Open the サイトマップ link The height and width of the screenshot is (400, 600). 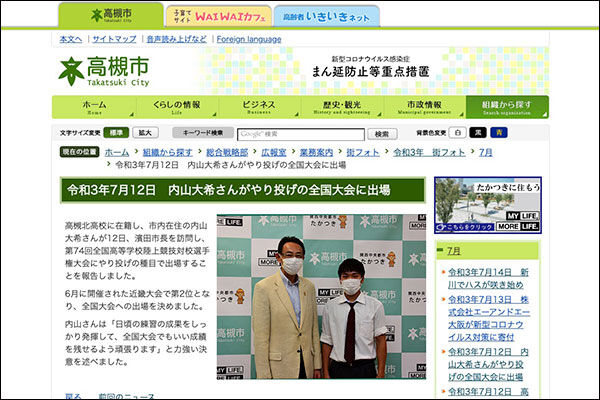point(114,39)
